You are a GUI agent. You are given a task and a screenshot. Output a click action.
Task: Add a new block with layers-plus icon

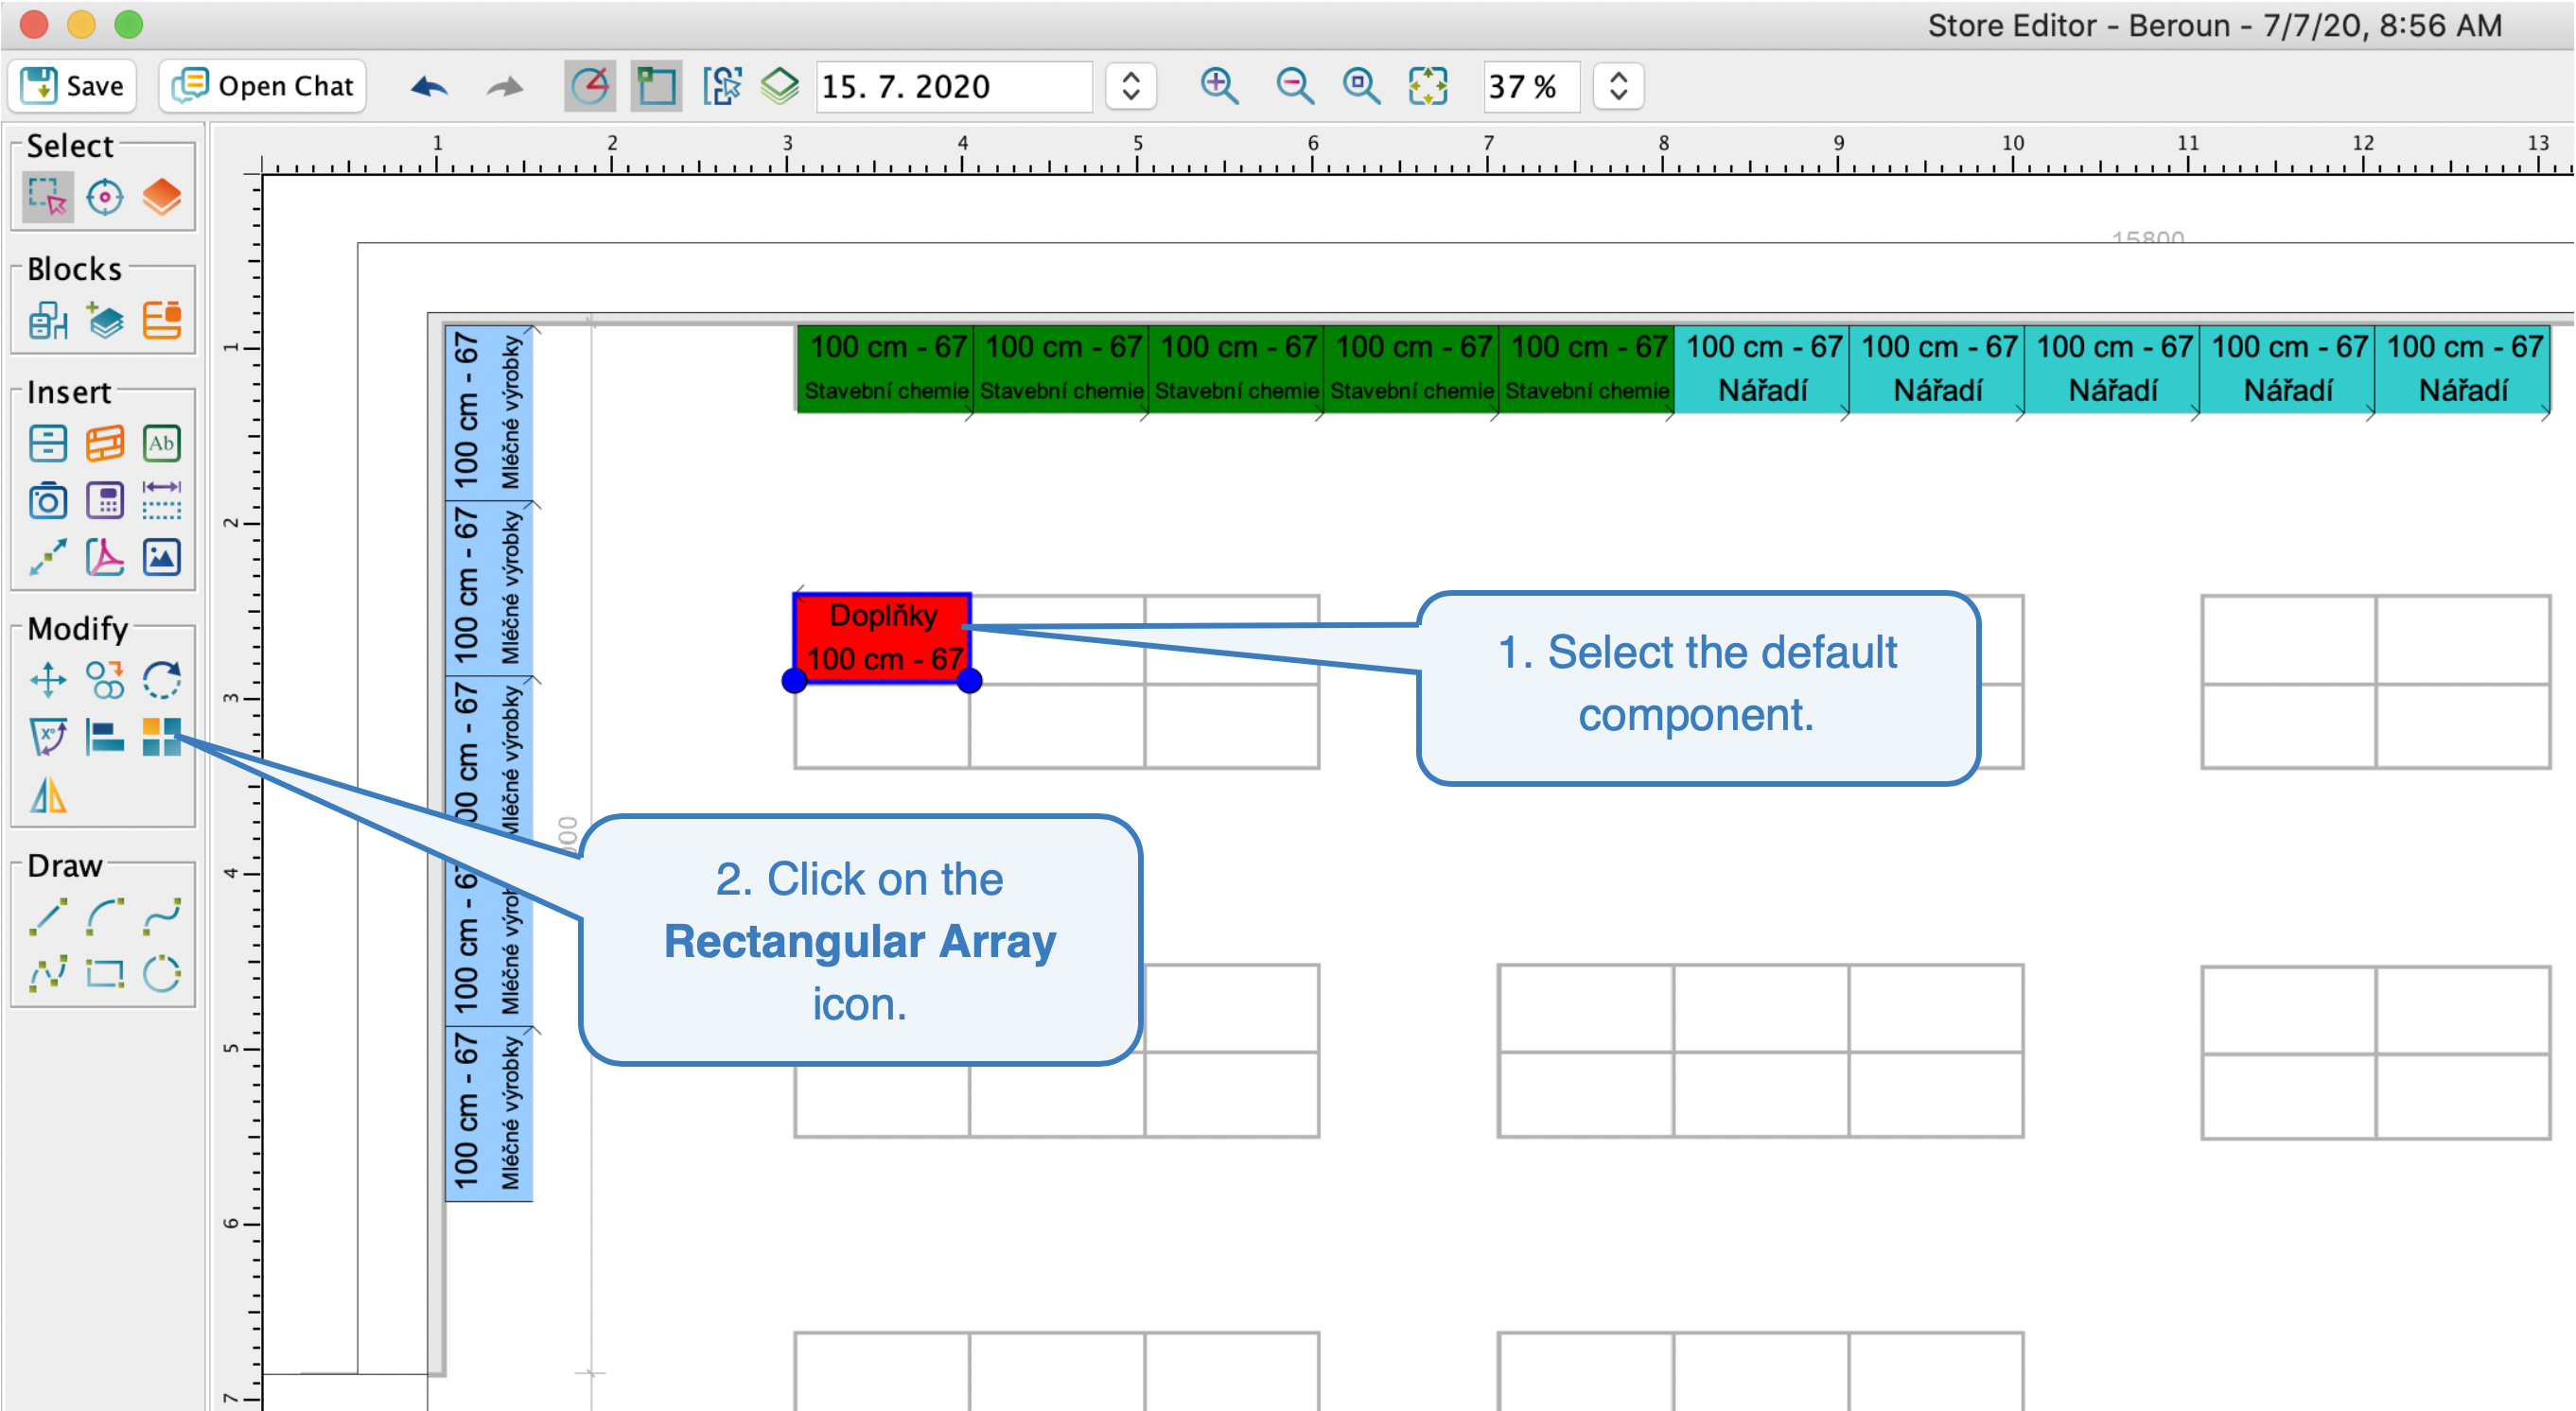(104, 321)
